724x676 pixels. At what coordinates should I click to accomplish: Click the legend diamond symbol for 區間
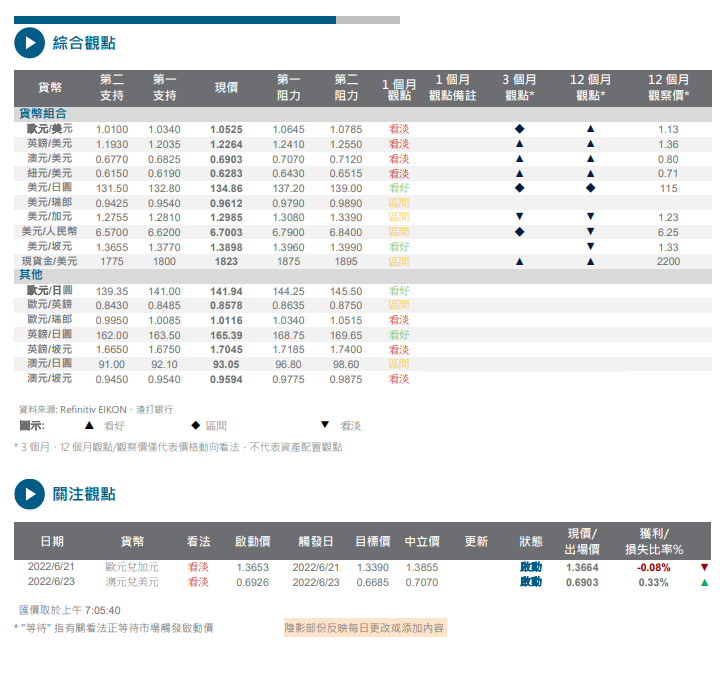point(194,425)
